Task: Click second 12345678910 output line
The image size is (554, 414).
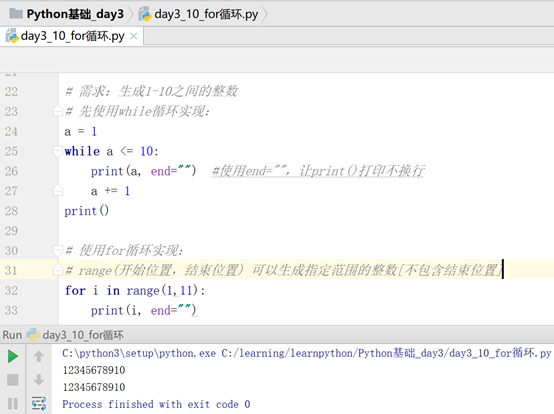Action: pyautogui.click(x=94, y=387)
